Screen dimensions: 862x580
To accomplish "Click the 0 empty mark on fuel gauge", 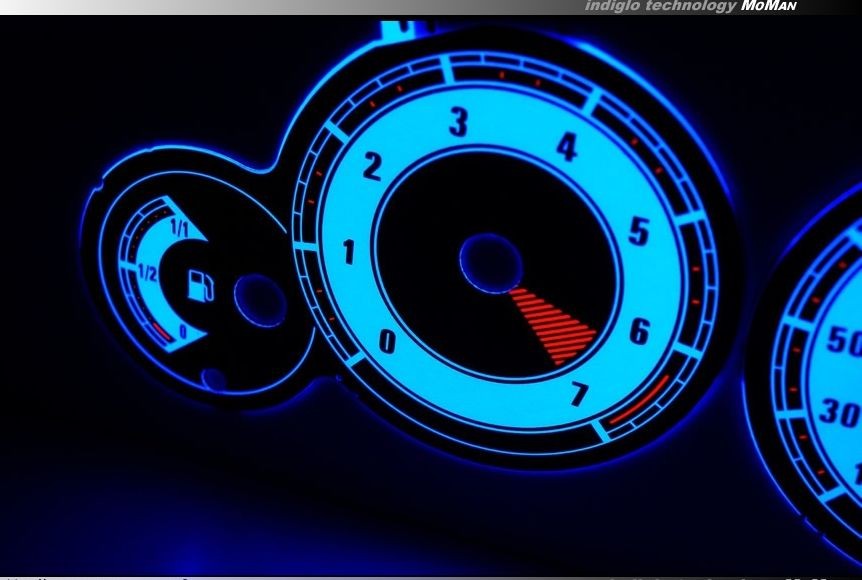I will [183, 332].
